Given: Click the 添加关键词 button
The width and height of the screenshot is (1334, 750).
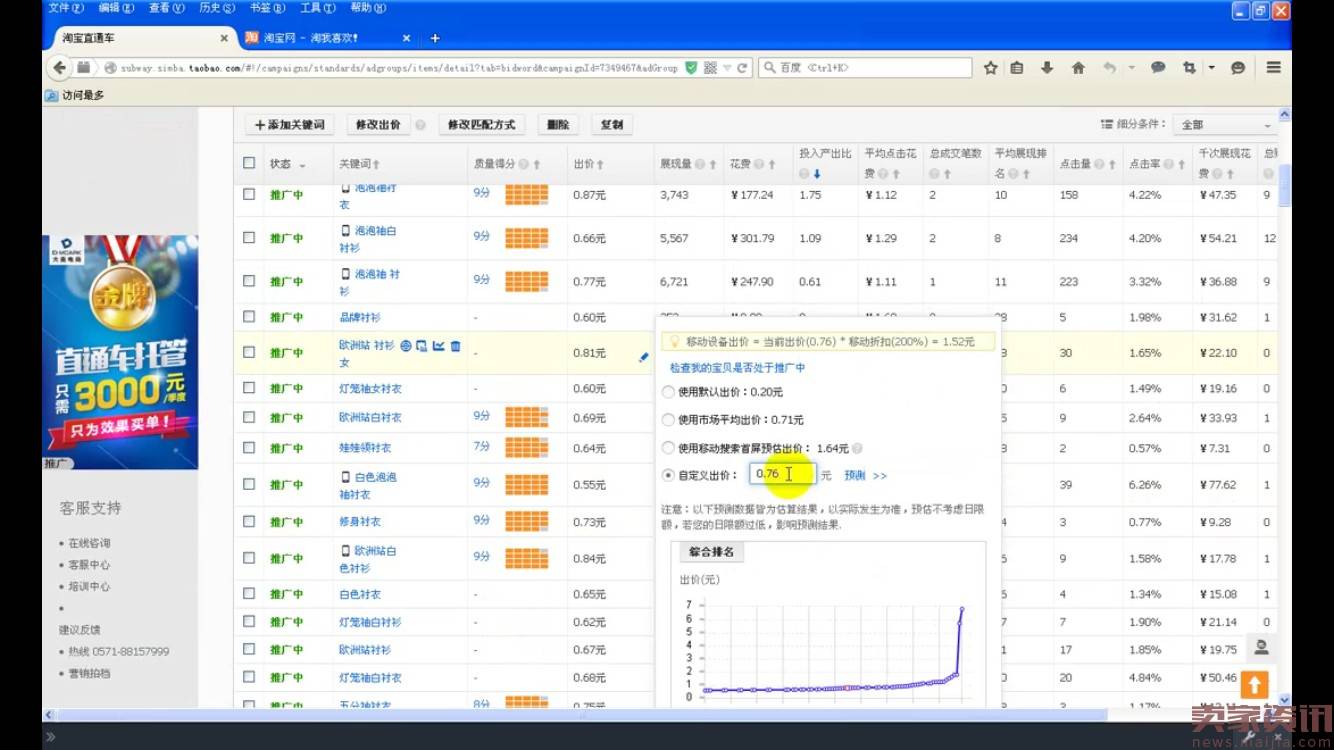Looking at the screenshot, I should coord(290,125).
